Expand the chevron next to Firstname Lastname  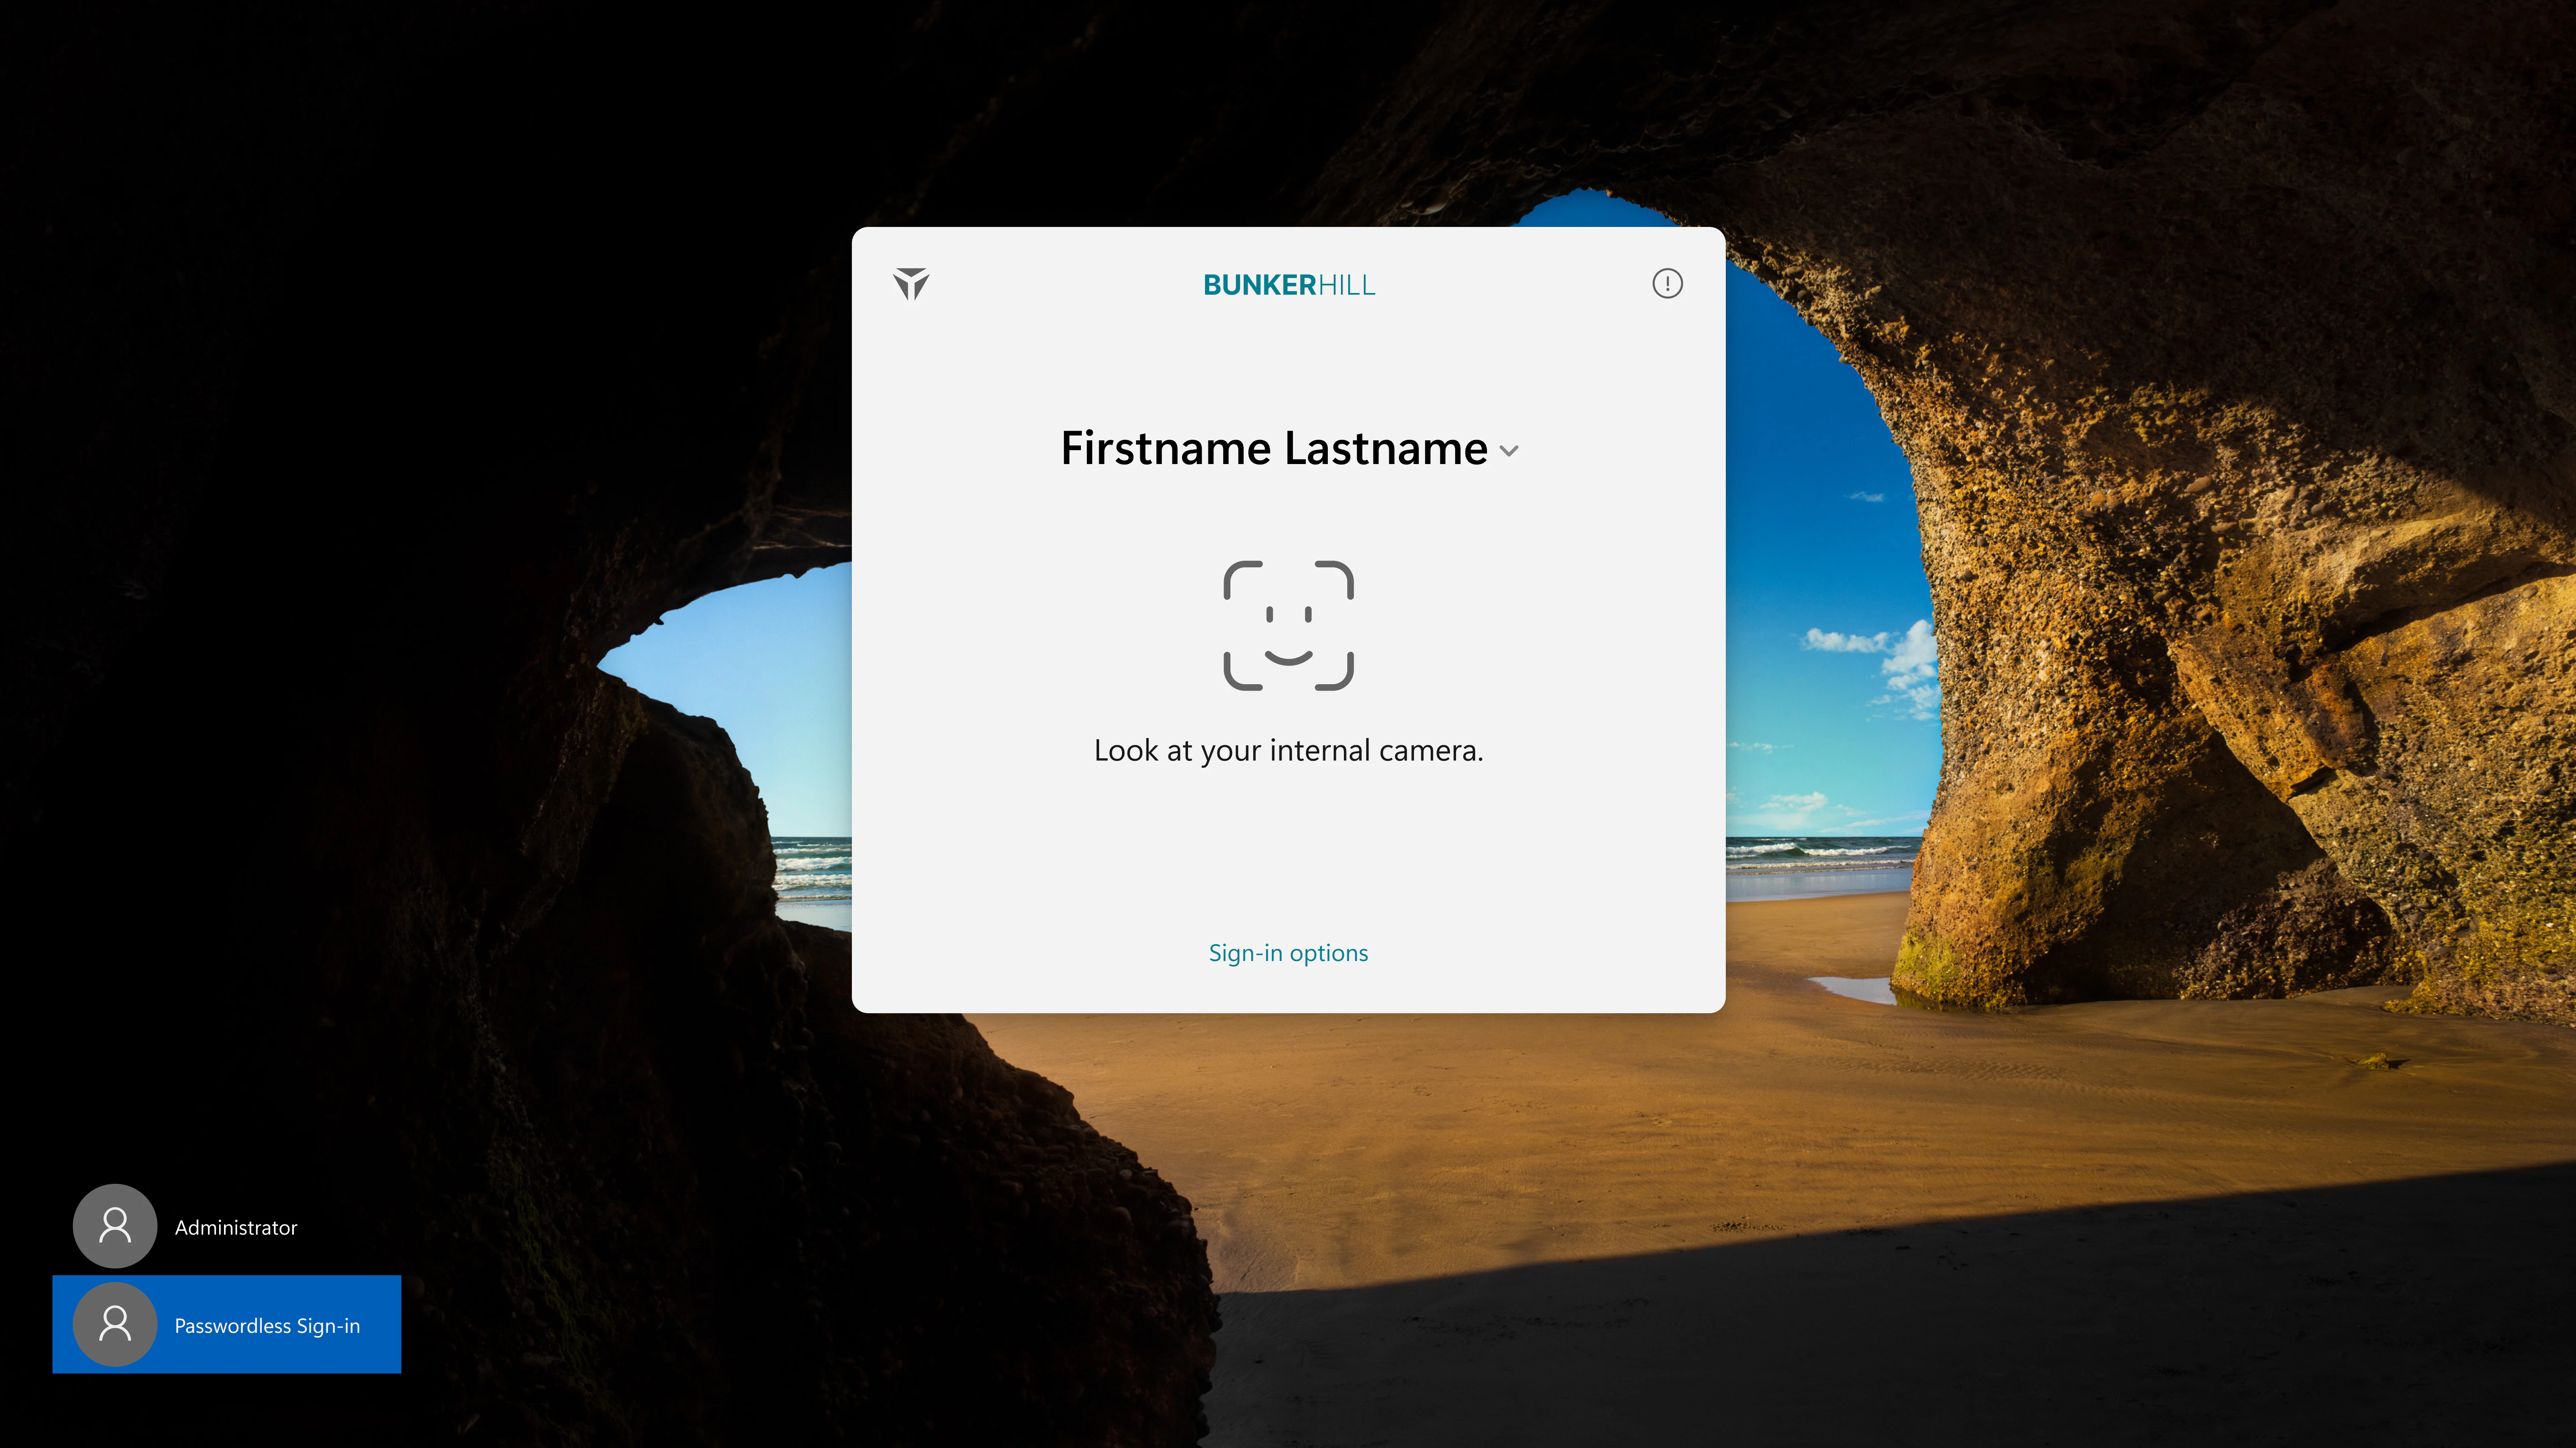[1509, 451]
